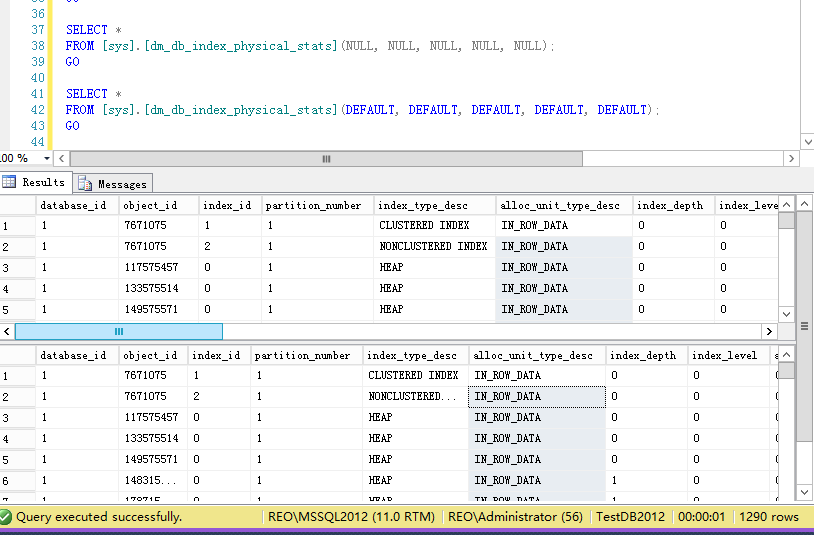This screenshot has height=535, width=814.
Task: Select row 3 header in first grid
Action: tap(17, 268)
